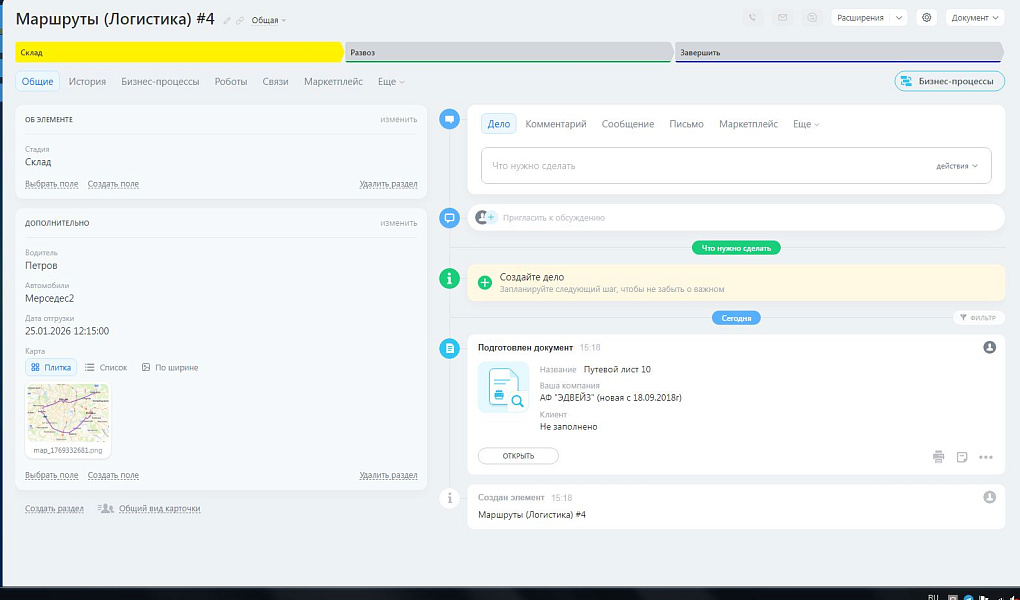Expand the действия dropdown in task field
Viewport: 1020px width, 600px height.
pos(957,166)
